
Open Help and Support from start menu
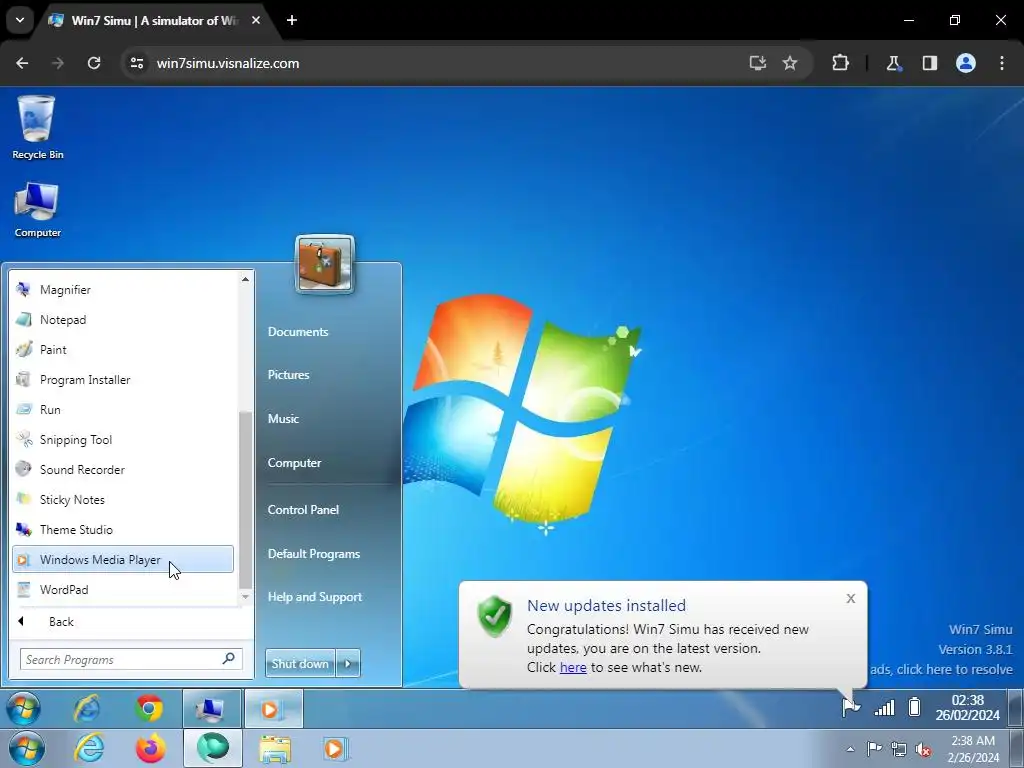(315, 597)
